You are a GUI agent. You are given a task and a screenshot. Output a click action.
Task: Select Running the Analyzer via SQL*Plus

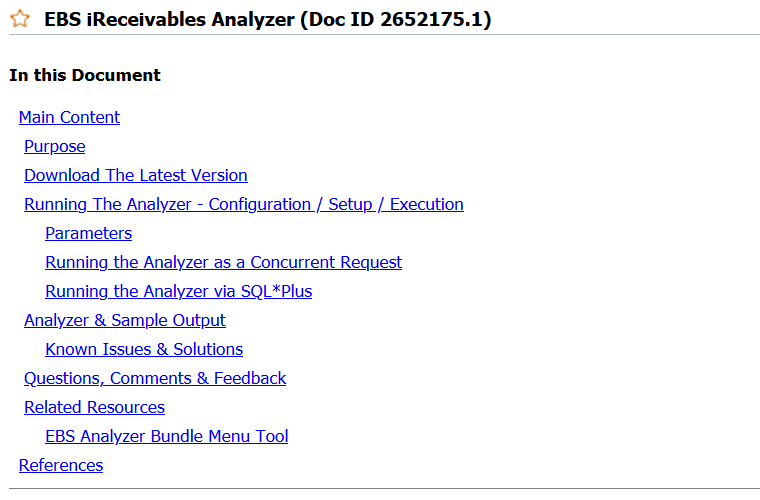pyautogui.click(x=178, y=291)
